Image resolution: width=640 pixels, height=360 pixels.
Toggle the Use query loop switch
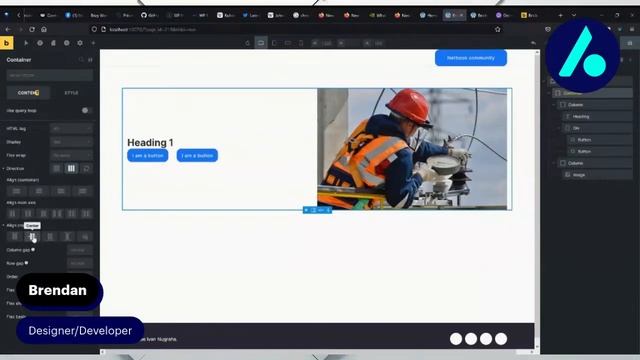coord(86,110)
